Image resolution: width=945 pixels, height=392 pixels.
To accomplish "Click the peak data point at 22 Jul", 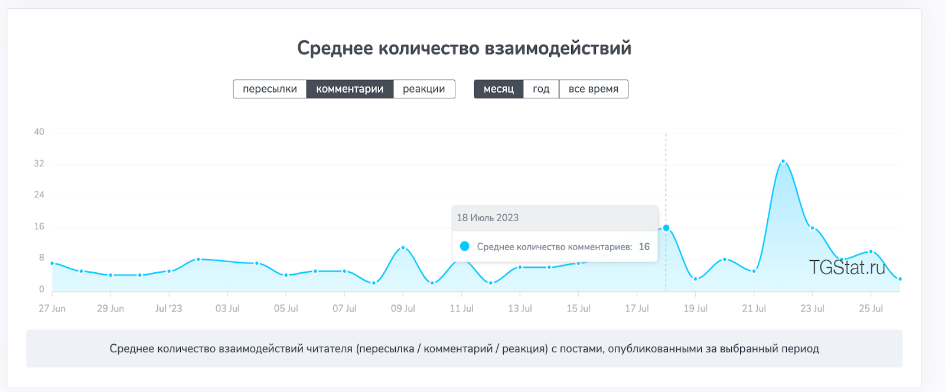I will tap(783, 162).
